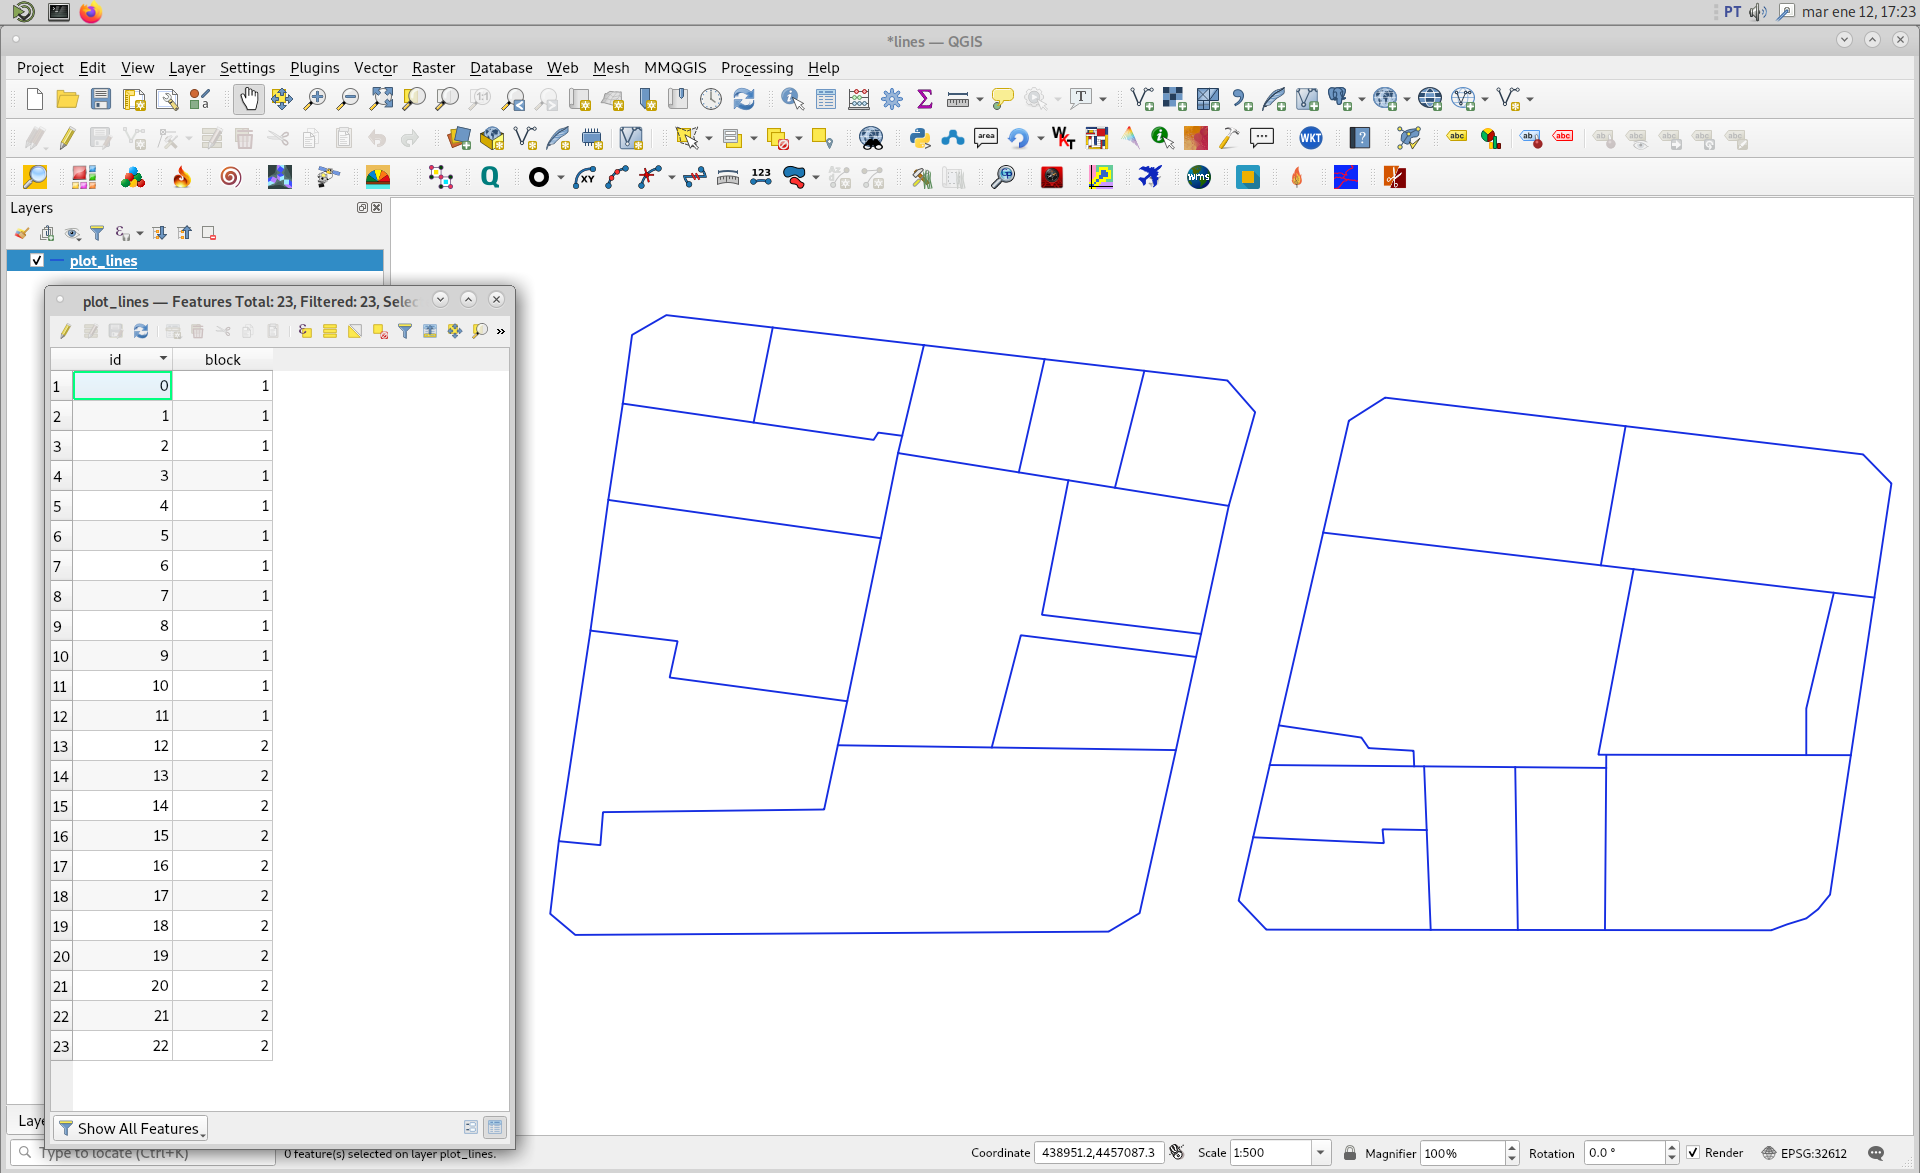Open dropdown arrow beside black circle tool
The width and height of the screenshot is (1920, 1173).
point(560,178)
